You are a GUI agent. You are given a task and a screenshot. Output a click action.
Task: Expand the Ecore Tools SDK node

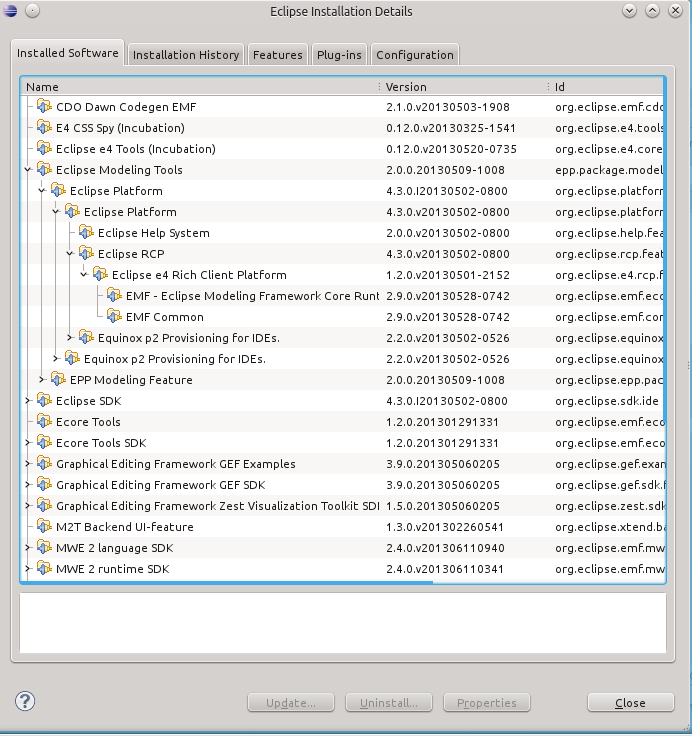coord(28,443)
